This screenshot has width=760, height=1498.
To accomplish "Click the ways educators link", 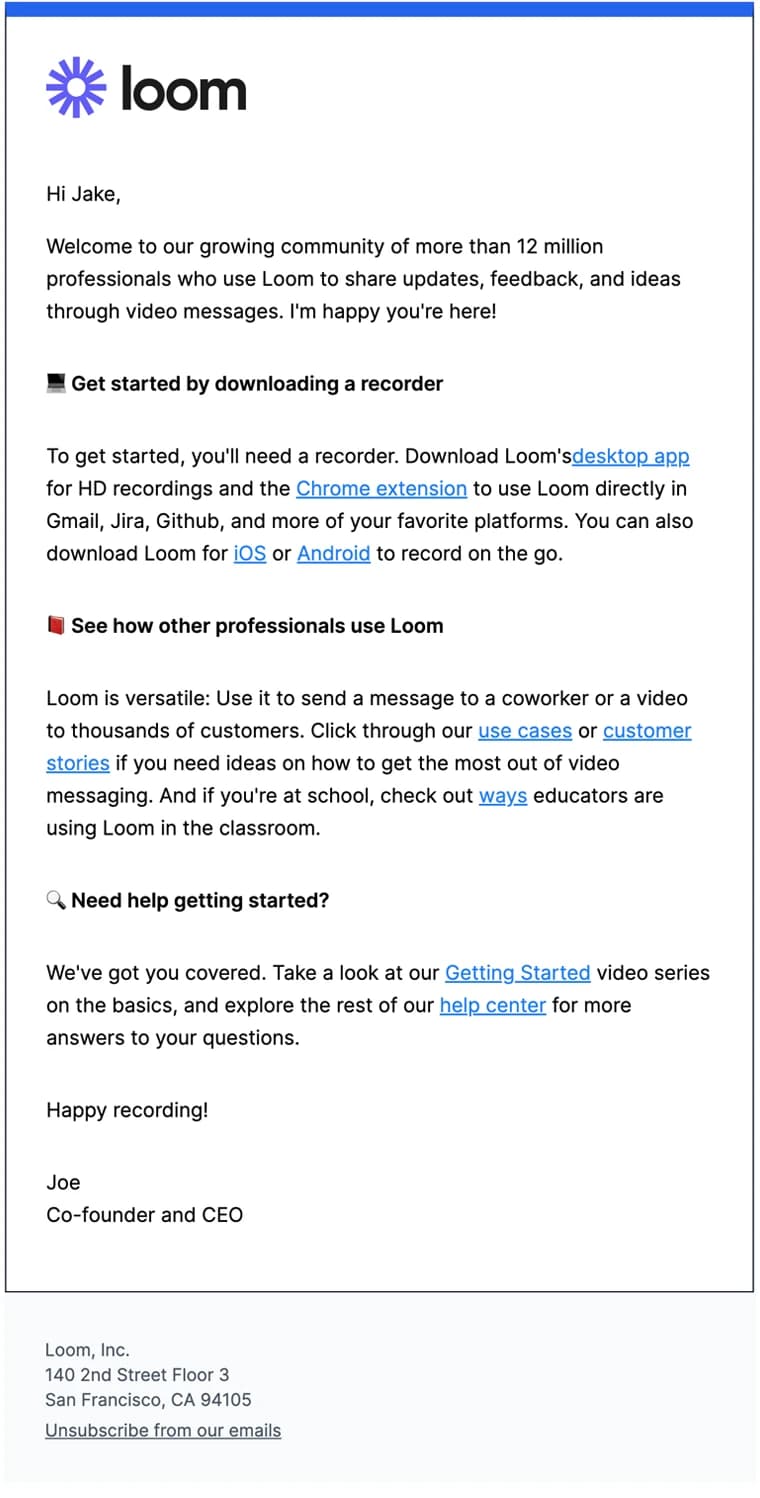I will (x=503, y=796).
